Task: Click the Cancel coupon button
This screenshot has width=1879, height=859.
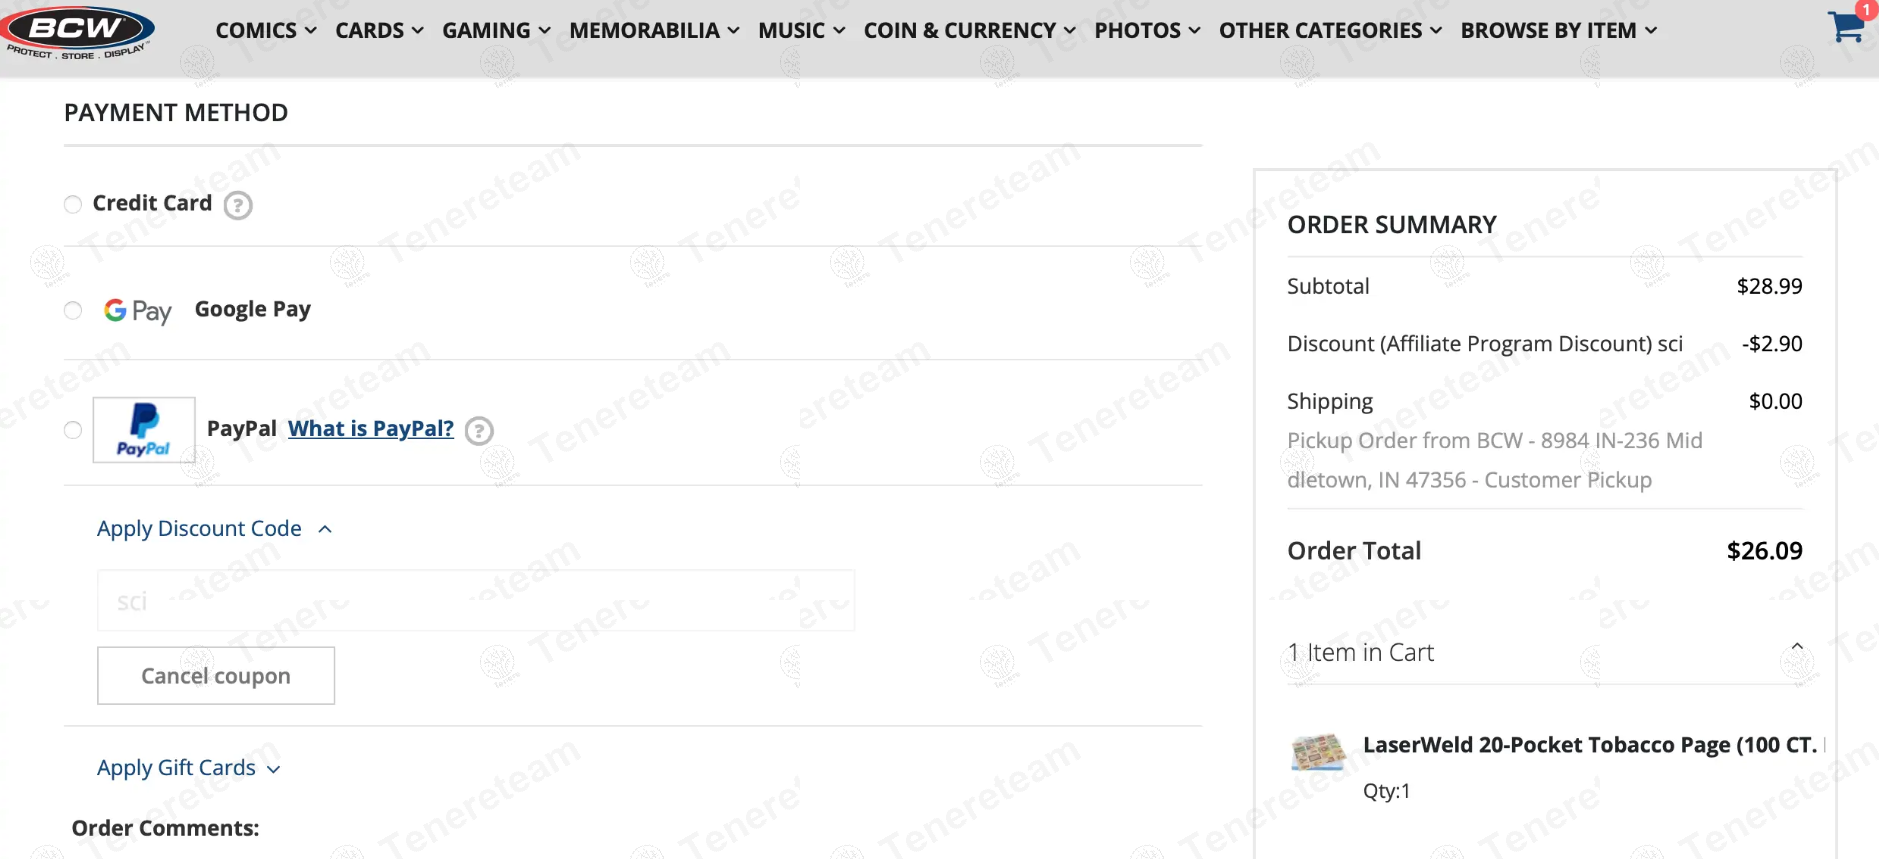Action: [216, 676]
